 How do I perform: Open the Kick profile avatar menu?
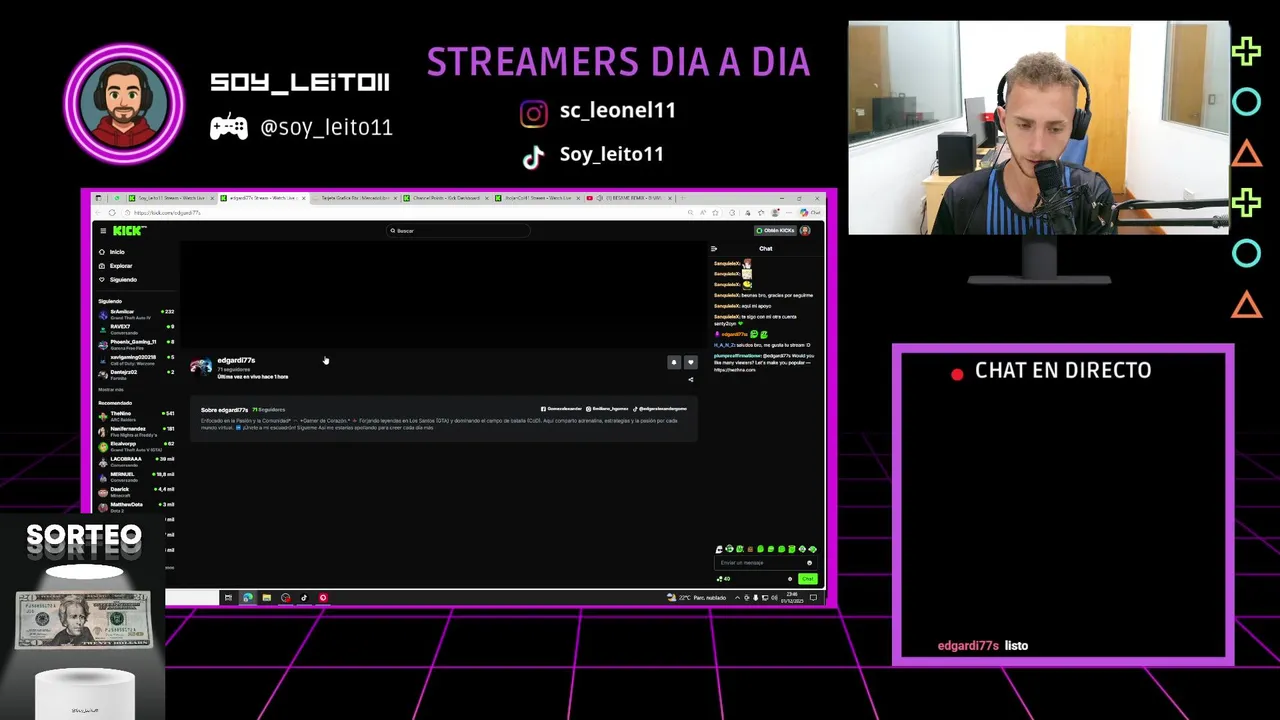805,231
